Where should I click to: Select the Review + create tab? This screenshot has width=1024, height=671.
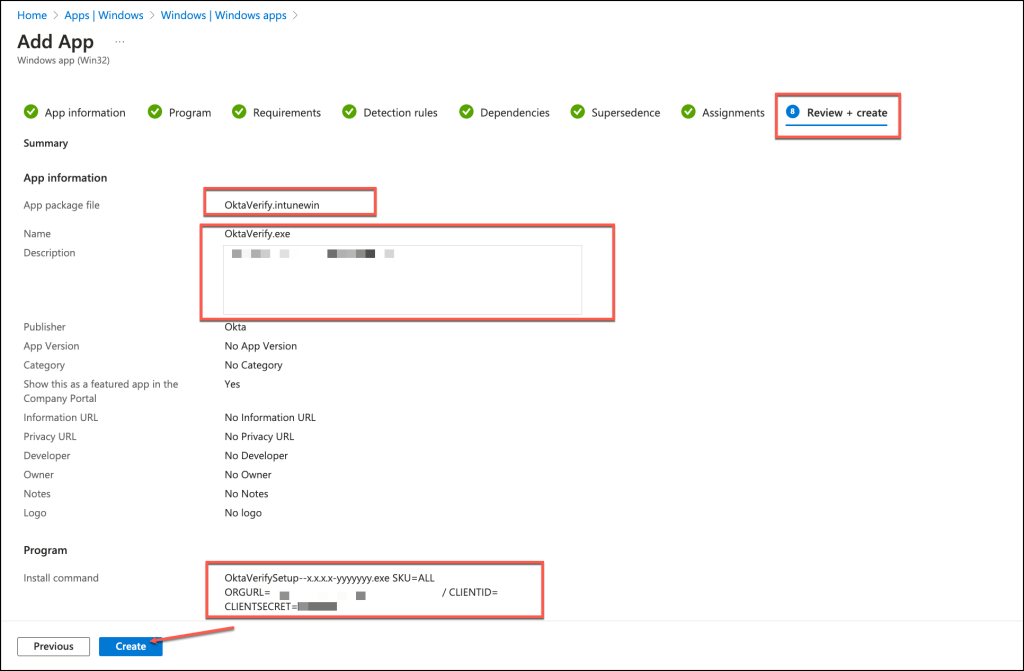point(847,113)
